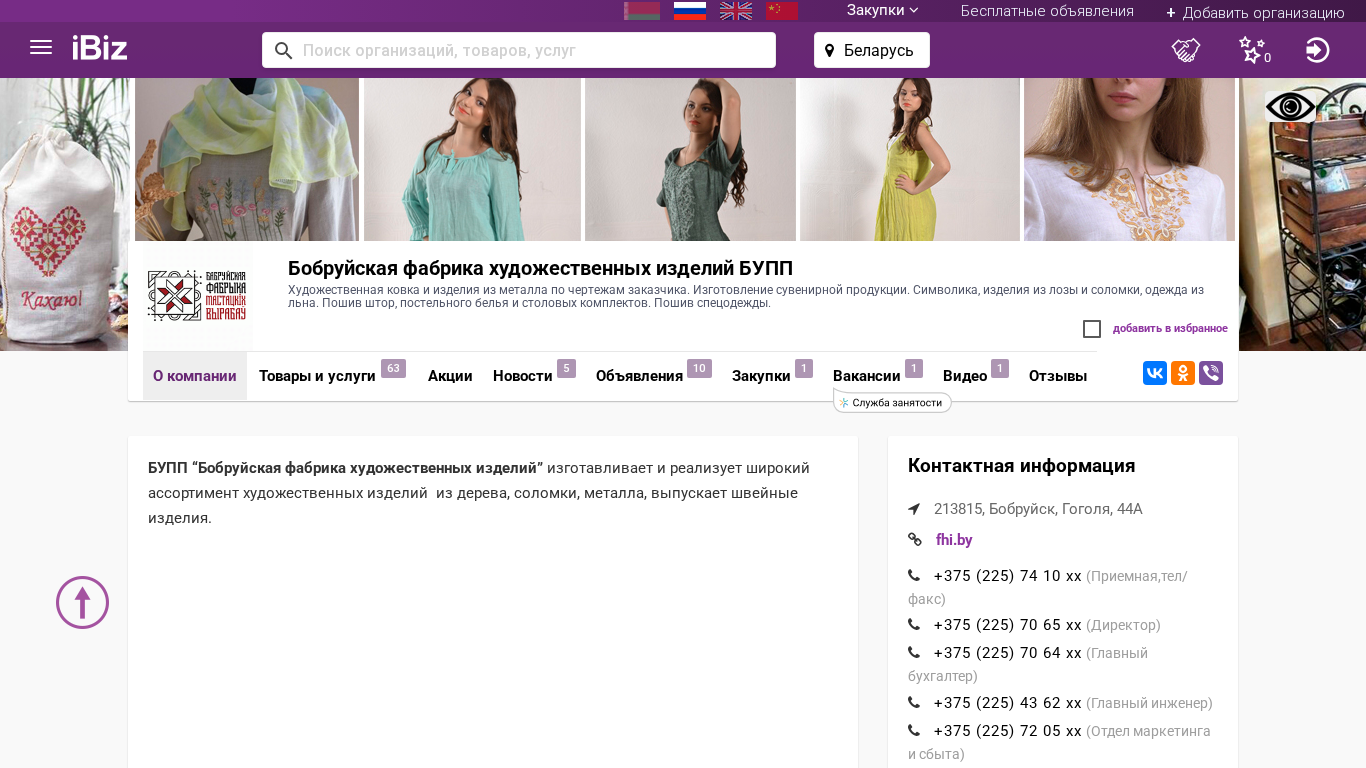Open the О компании tab
The width and height of the screenshot is (1366, 768).
coord(195,376)
